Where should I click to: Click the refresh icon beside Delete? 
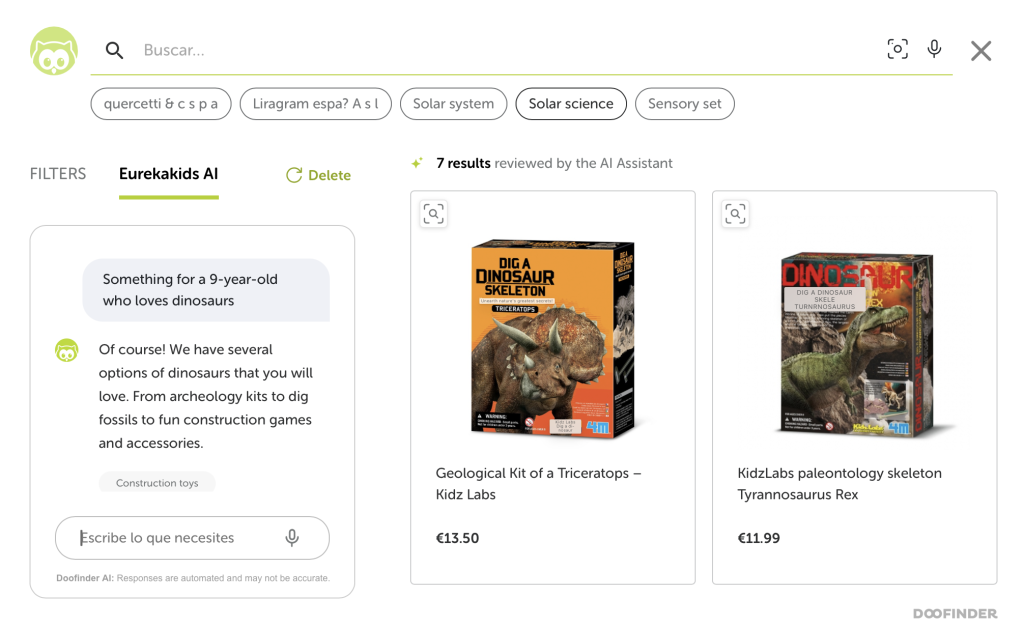(x=294, y=175)
